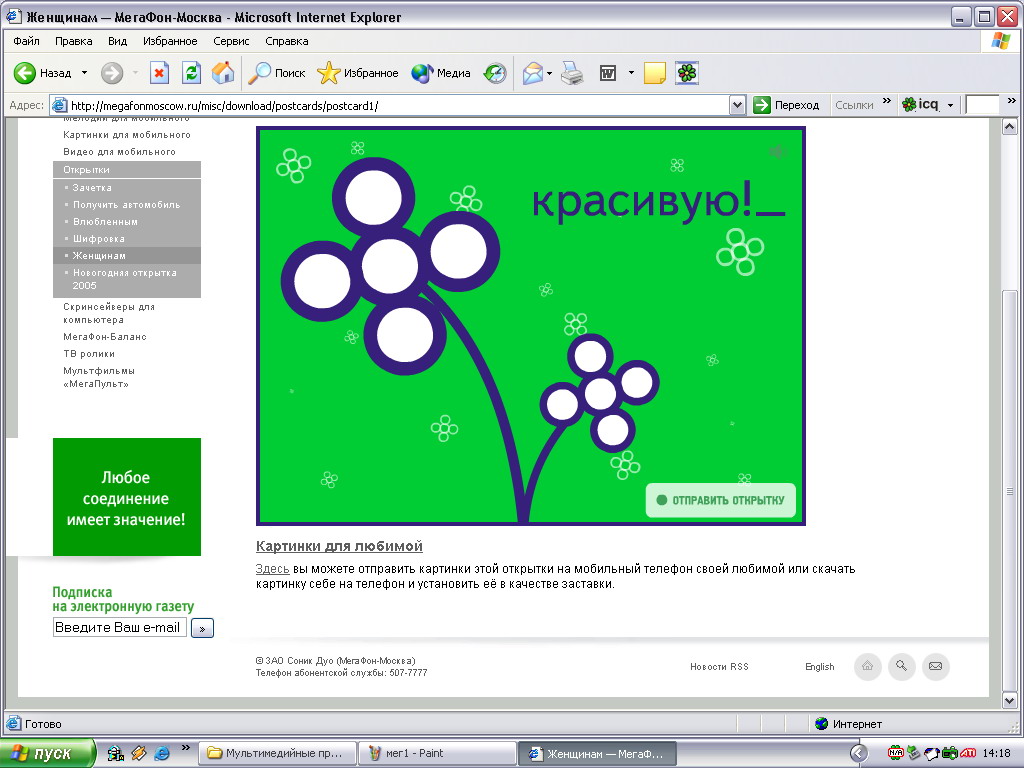Stop page loading with the red X icon
The image size is (1024, 768).
tap(159, 73)
